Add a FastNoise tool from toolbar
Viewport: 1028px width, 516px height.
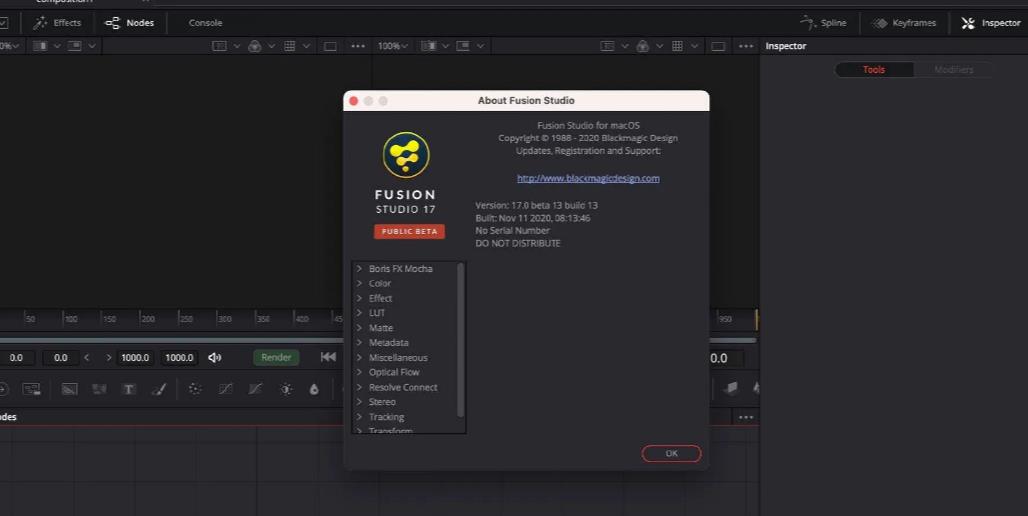click(99, 389)
